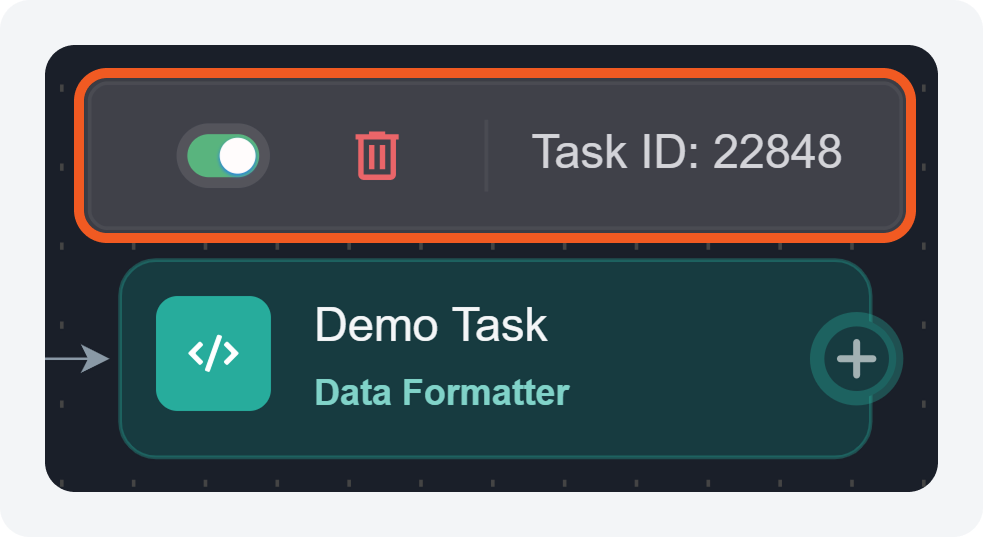Click empty dark canvas below the node
The width and height of the screenshot is (983, 537).
(x=500, y=475)
